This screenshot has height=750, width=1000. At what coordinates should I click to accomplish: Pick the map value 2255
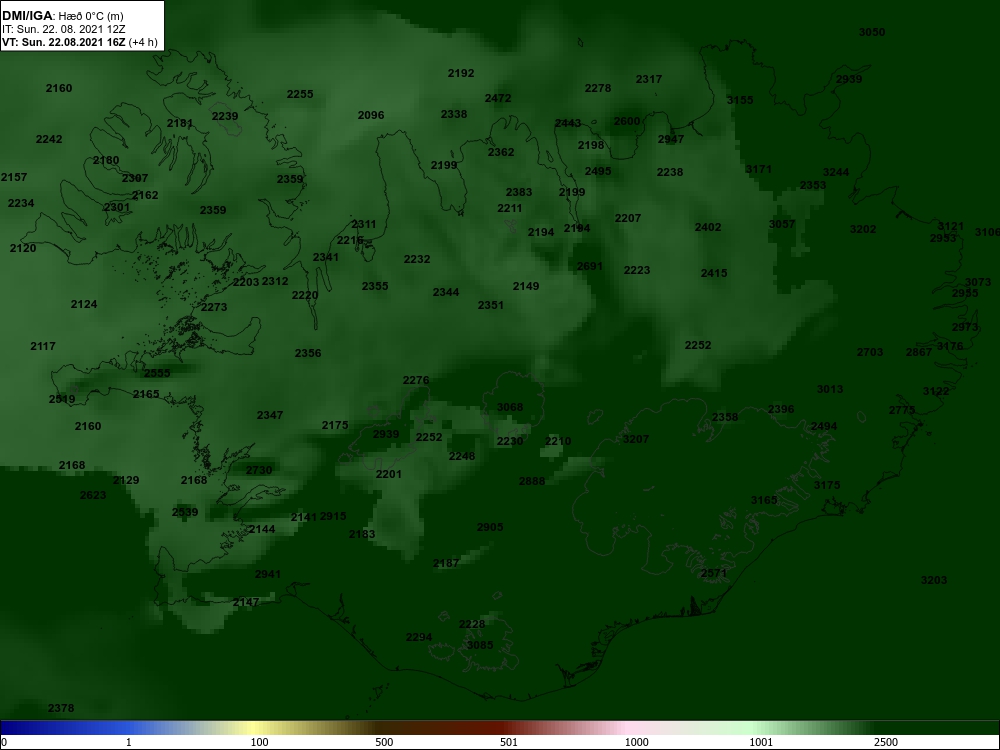pyautogui.click(x=300, y=94)
